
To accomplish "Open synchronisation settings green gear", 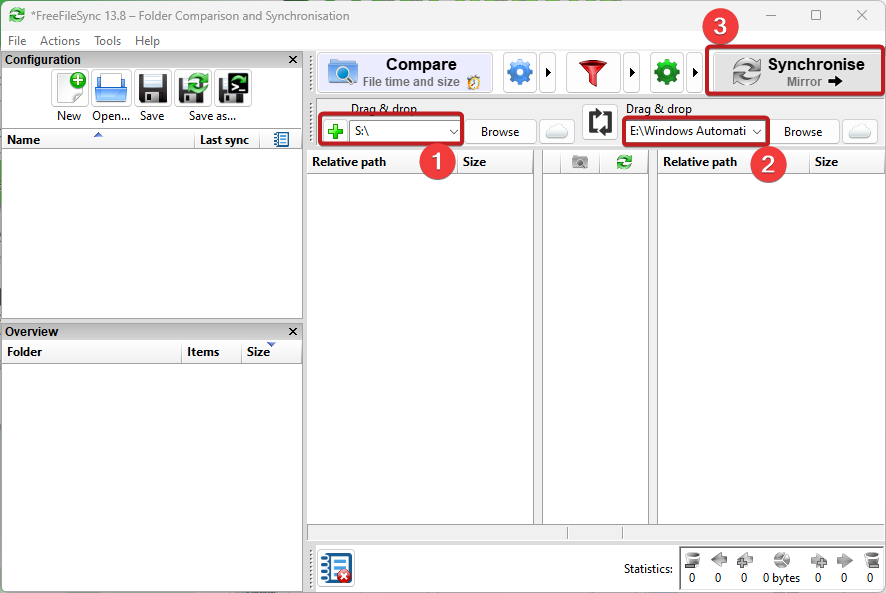I will coord(667,72).
